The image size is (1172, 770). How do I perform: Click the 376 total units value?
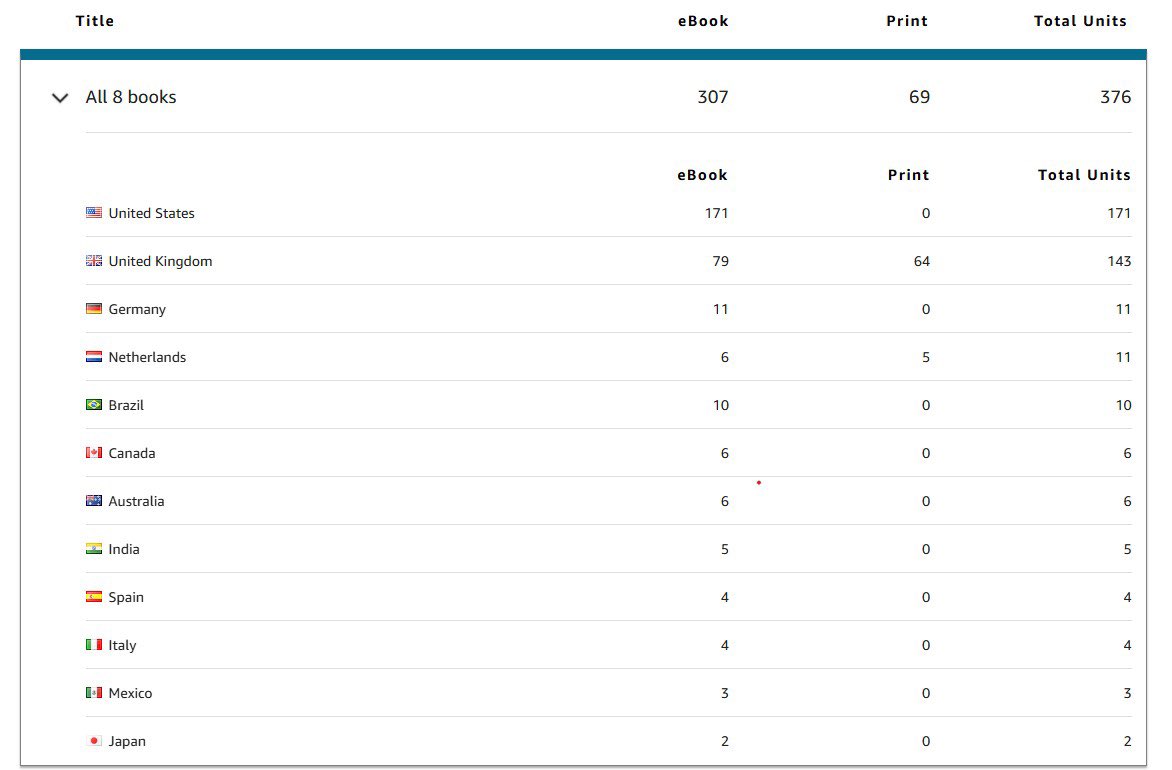1115,97
